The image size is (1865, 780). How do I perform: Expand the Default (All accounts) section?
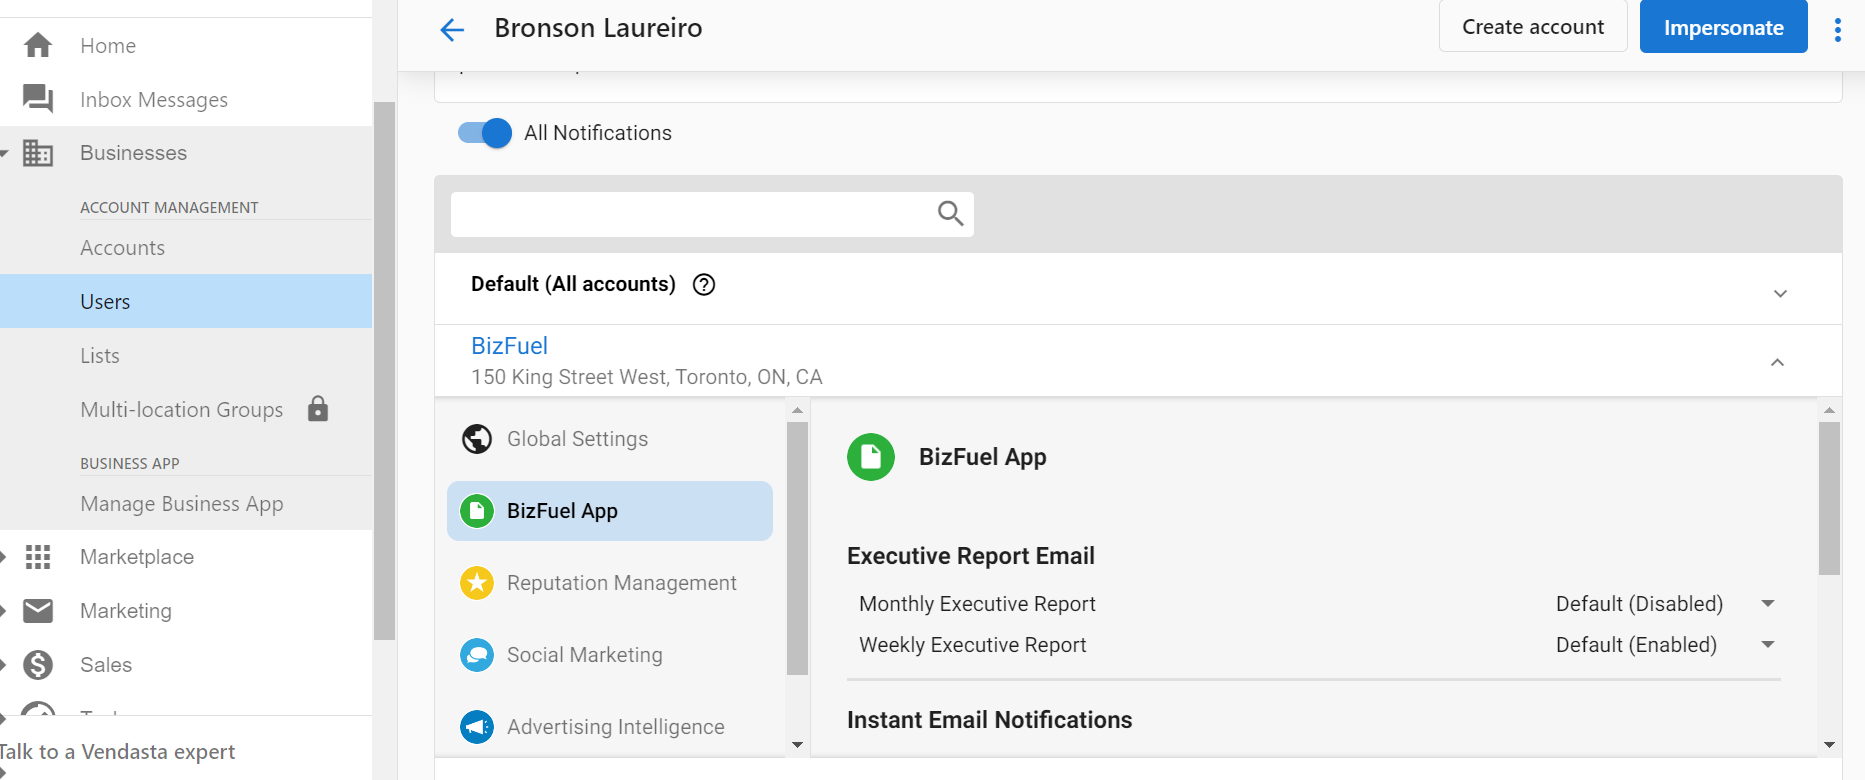1780,293
